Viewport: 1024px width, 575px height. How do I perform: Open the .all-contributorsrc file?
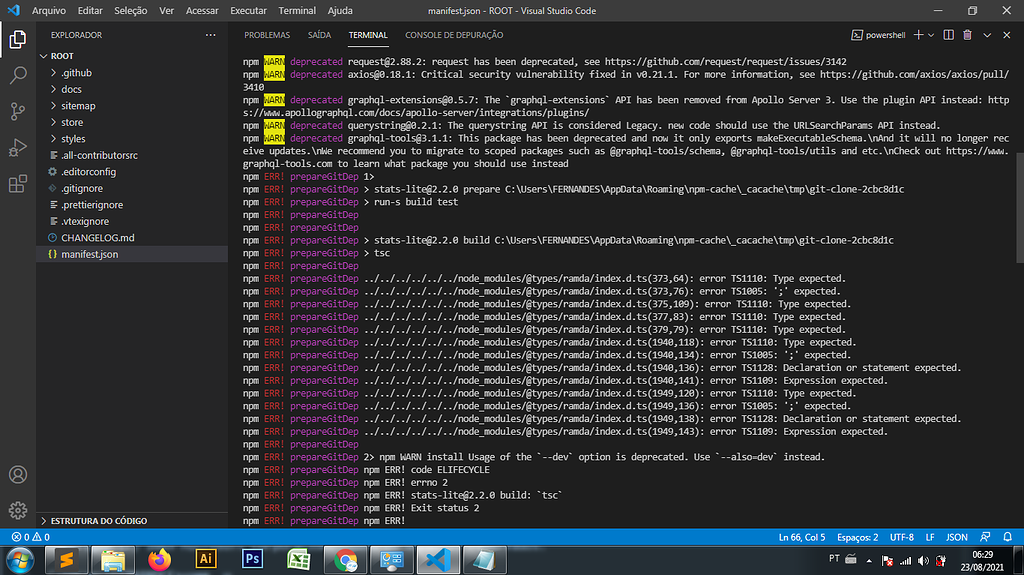point(132,156)
